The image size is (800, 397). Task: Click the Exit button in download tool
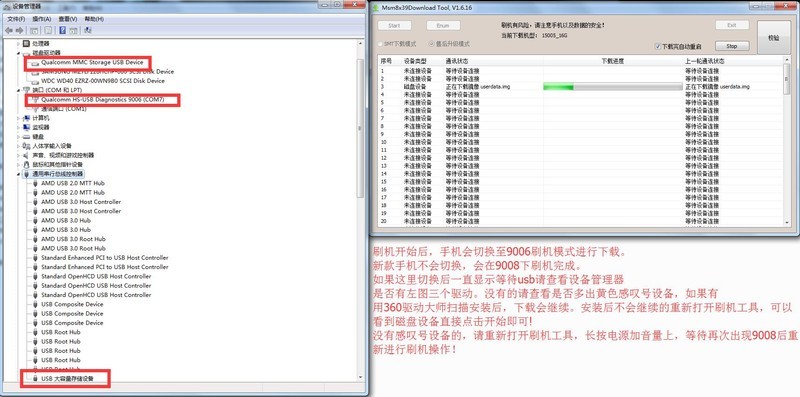tap(732, 25)
